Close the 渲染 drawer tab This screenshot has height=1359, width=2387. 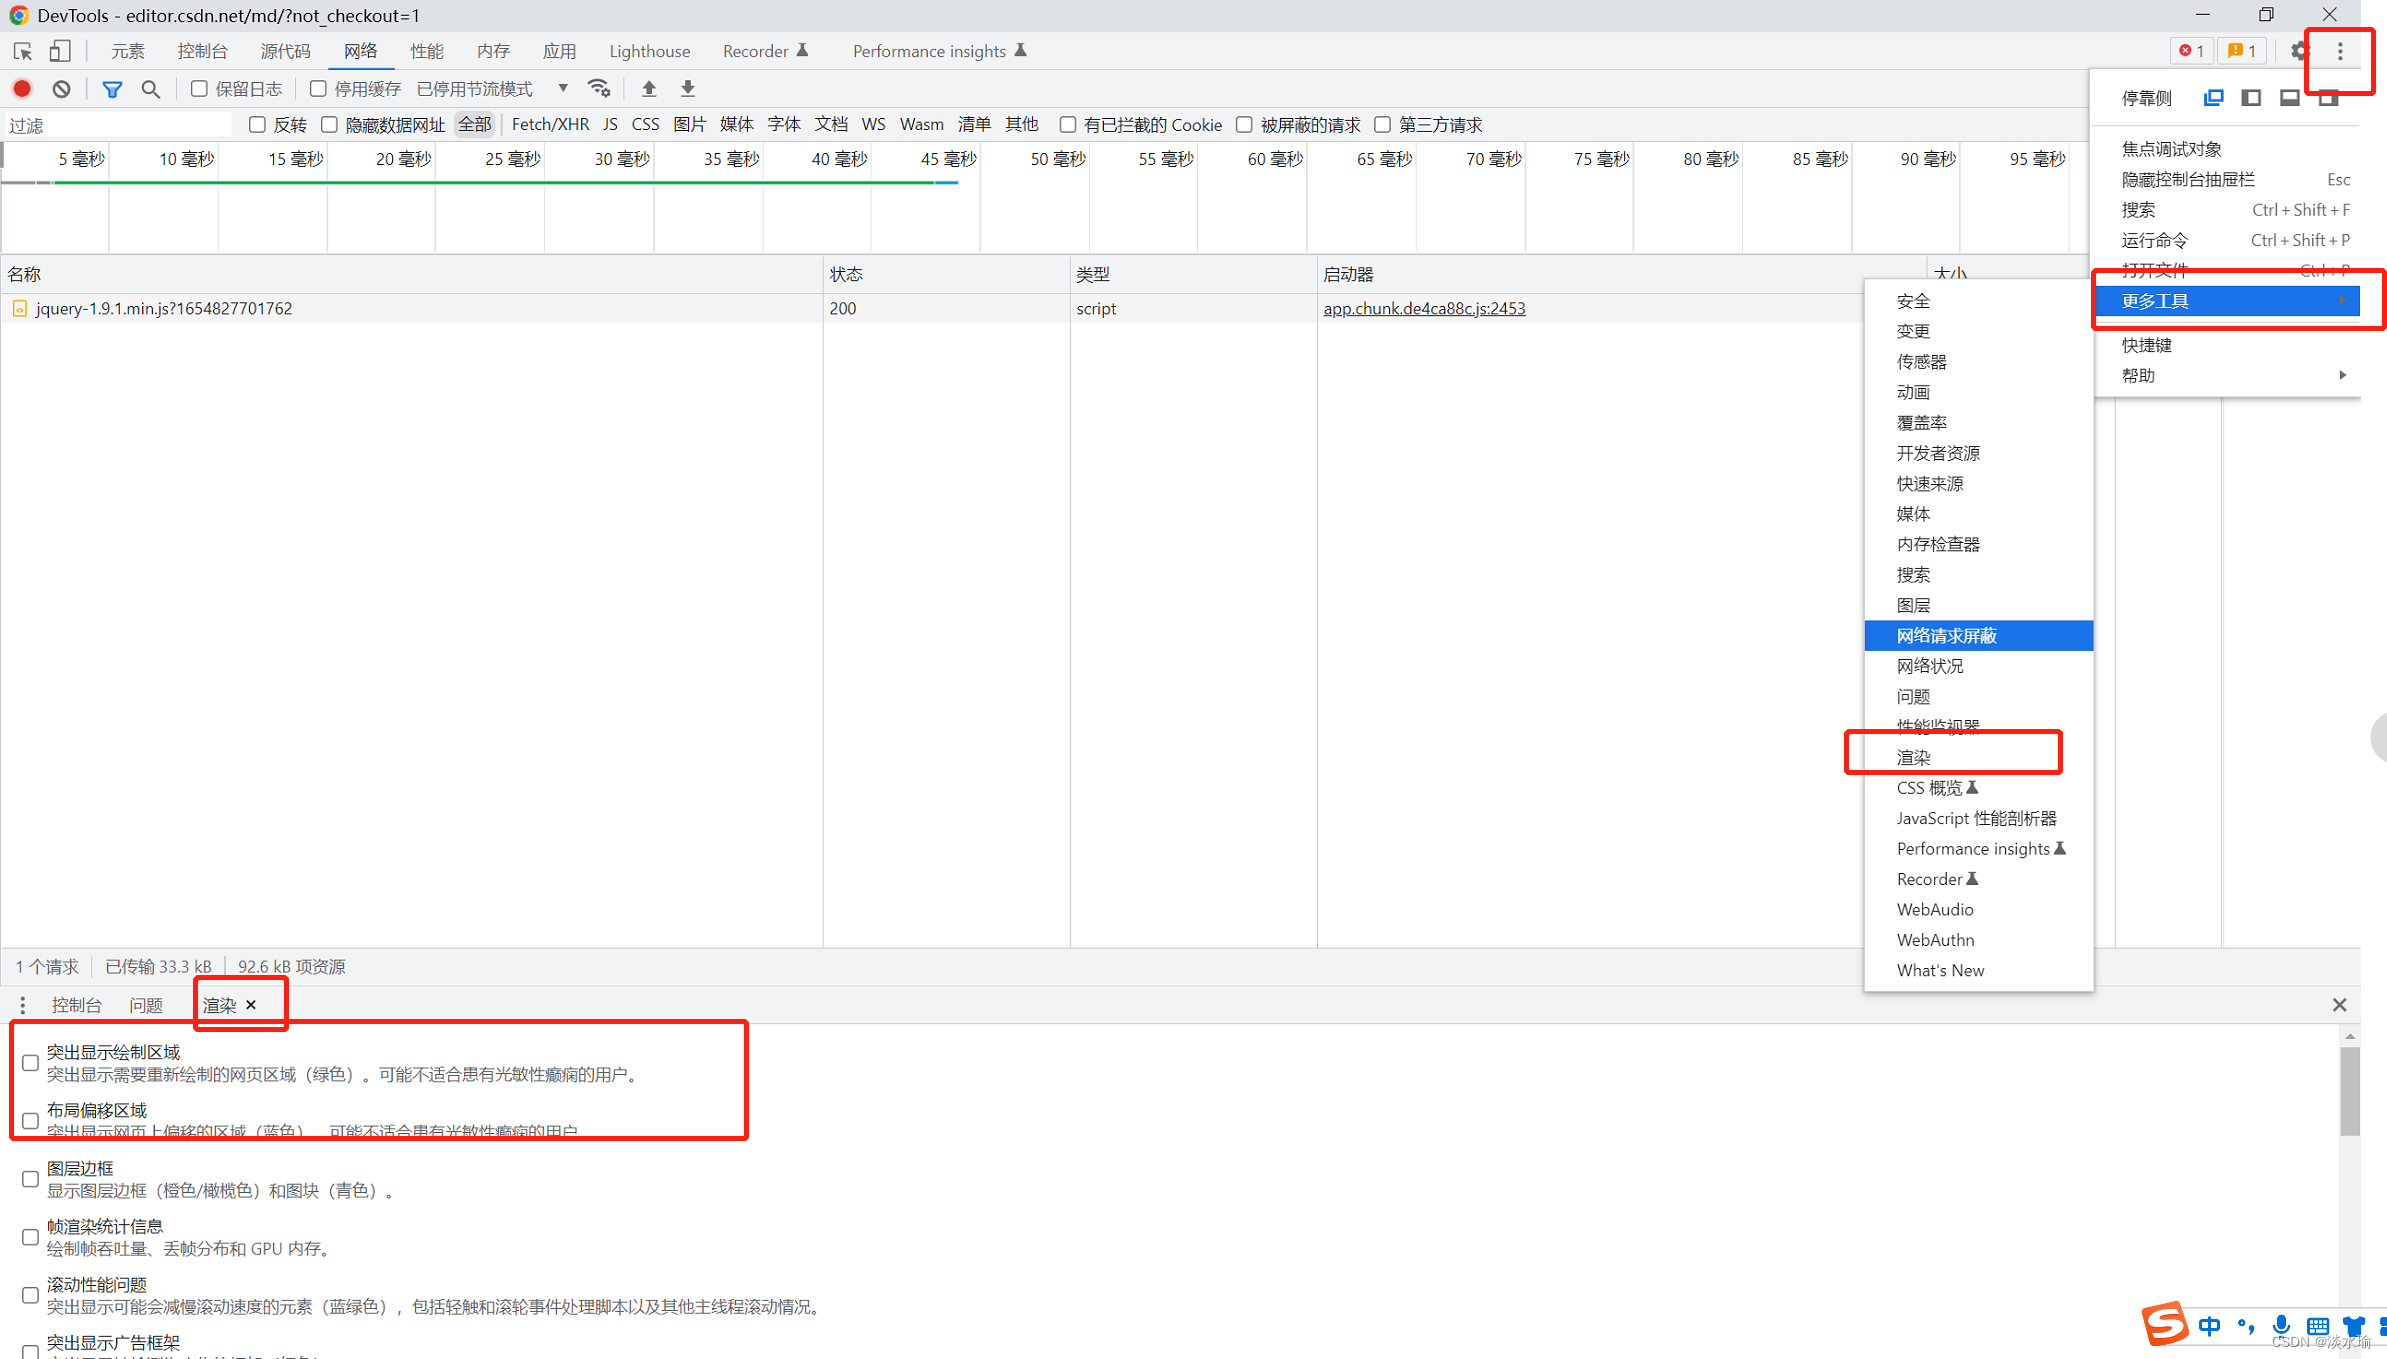pos(251,1005)
